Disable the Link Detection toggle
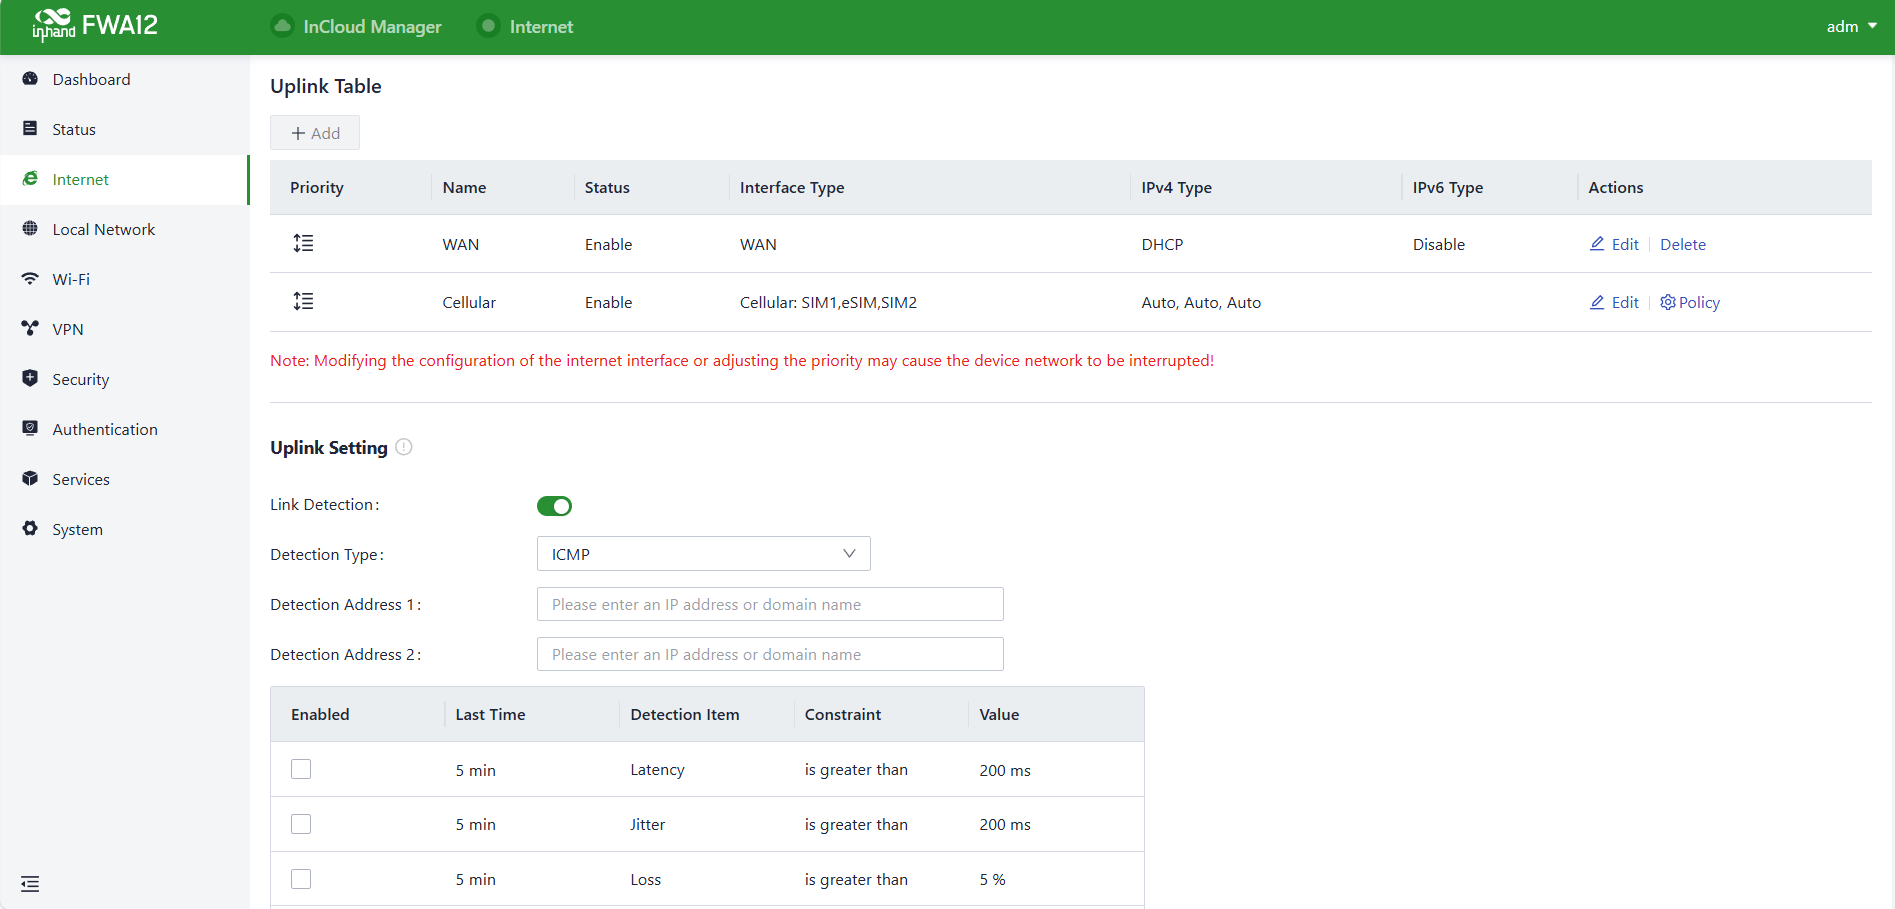 (554, 506)
